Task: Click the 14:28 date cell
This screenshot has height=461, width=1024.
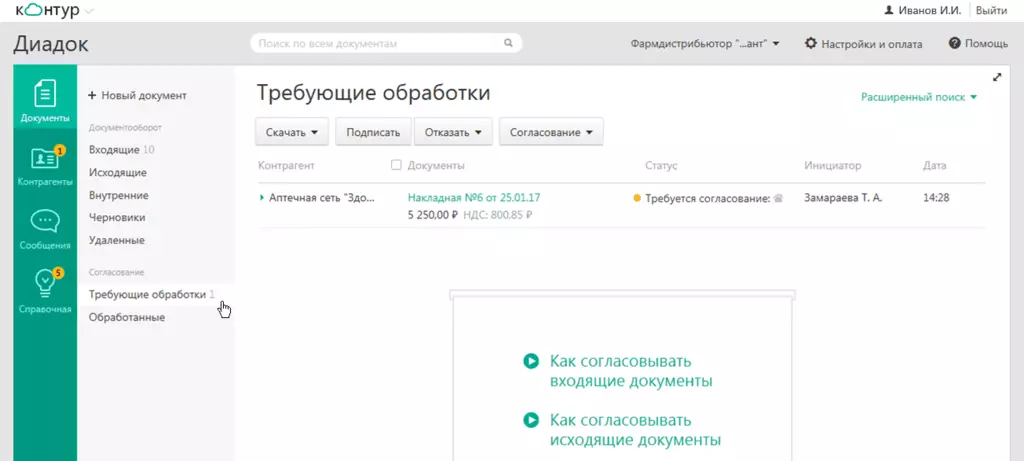Action: click(936, 197)
